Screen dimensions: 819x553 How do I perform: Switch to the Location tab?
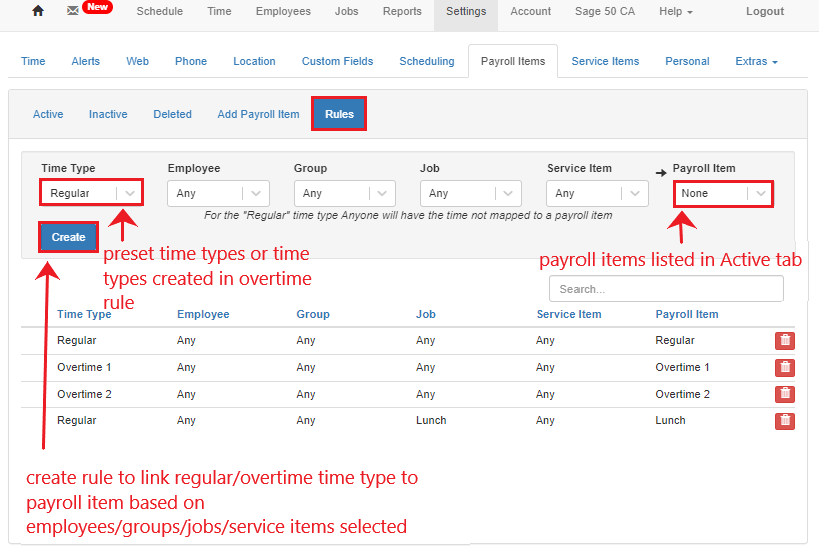point(254,62)
